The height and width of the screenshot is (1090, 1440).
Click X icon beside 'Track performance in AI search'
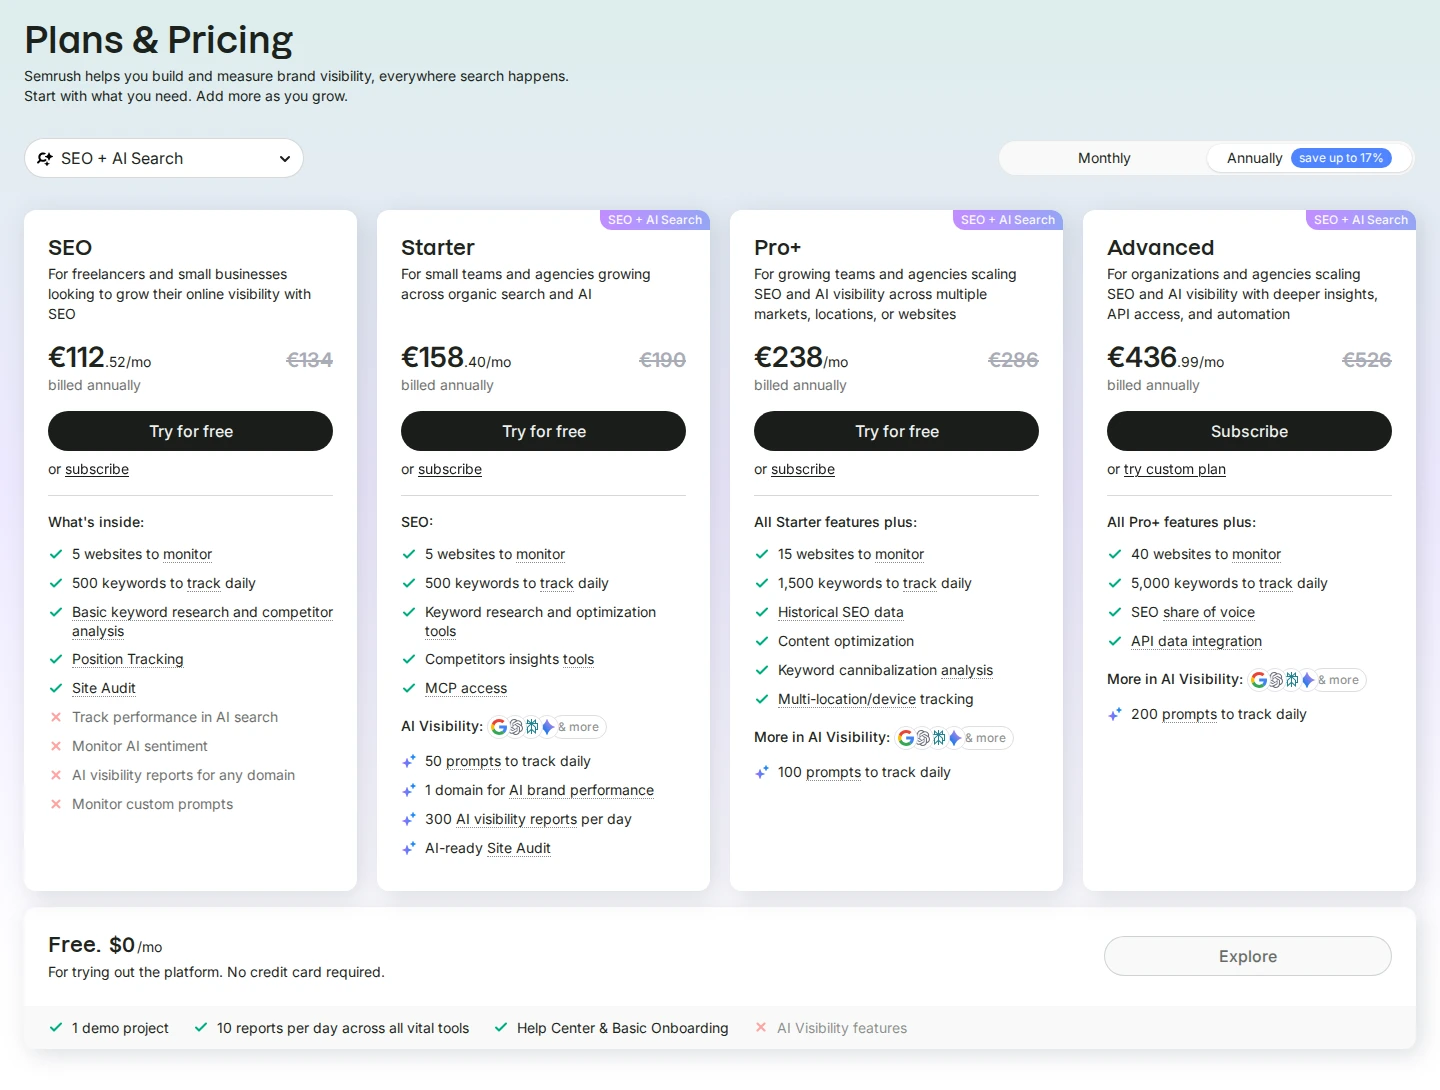point(56,717)
